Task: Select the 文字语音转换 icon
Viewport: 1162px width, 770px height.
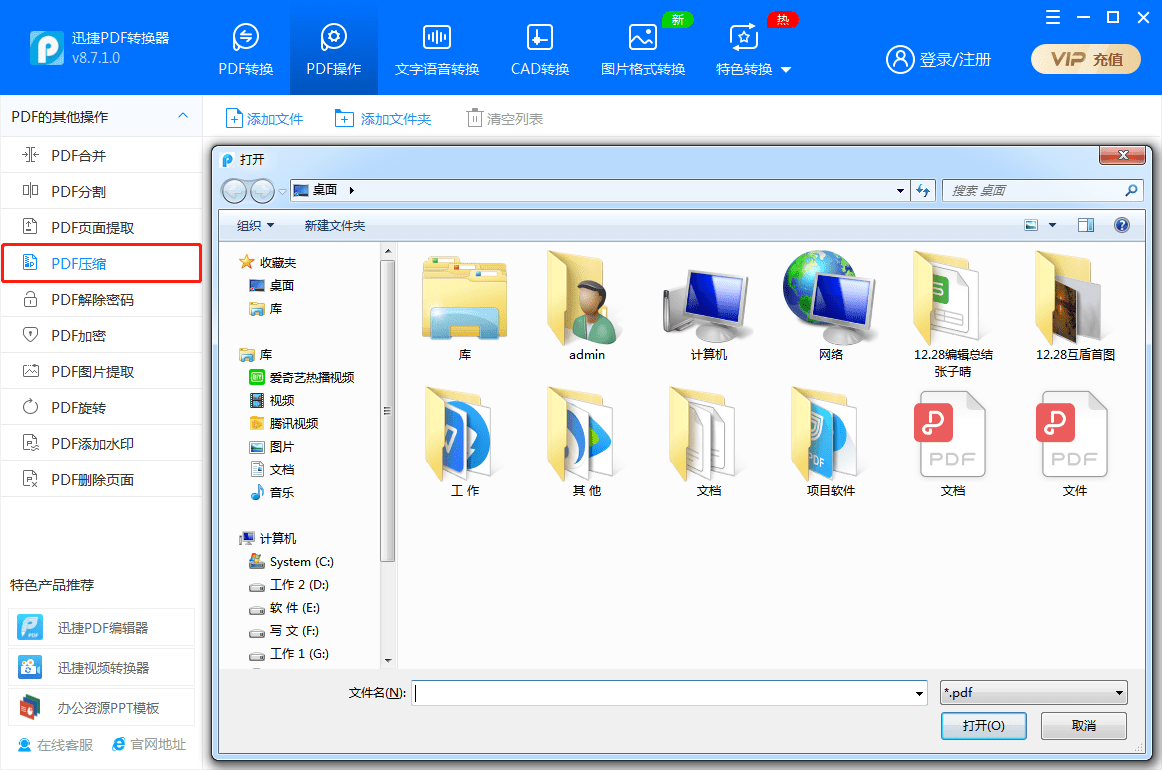Action: pos(436,37)
